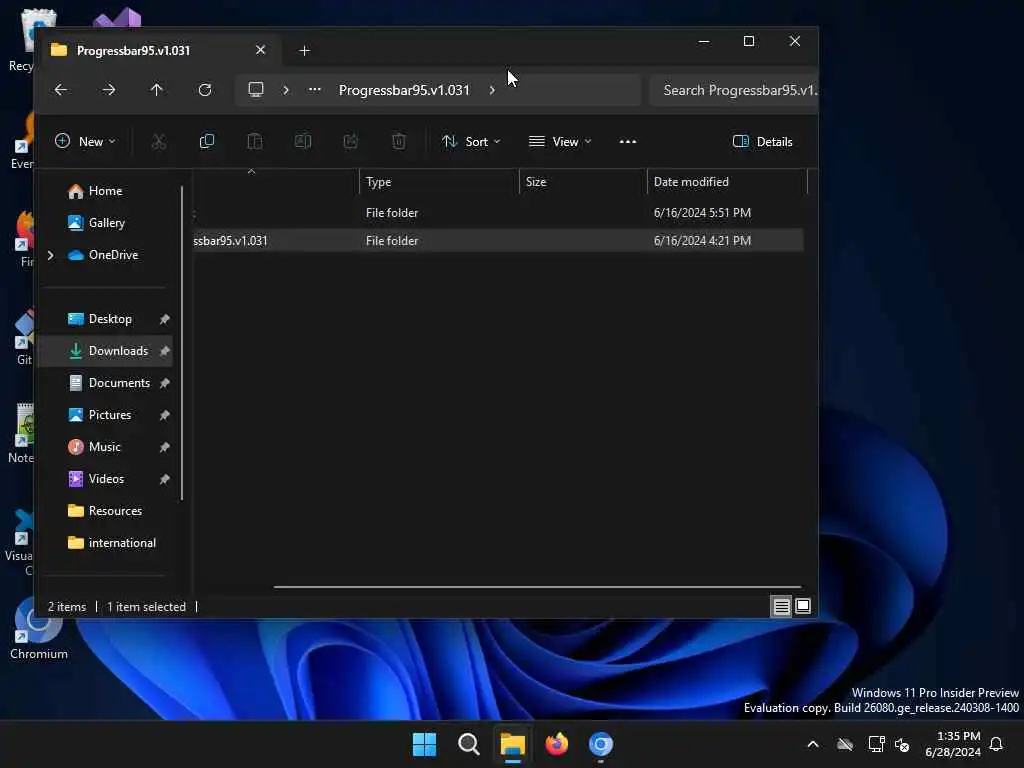This screenshot has height=768, width=1024.
Task: Focus the Search Progressbar95.v1 field
Action: pos(734,90)
